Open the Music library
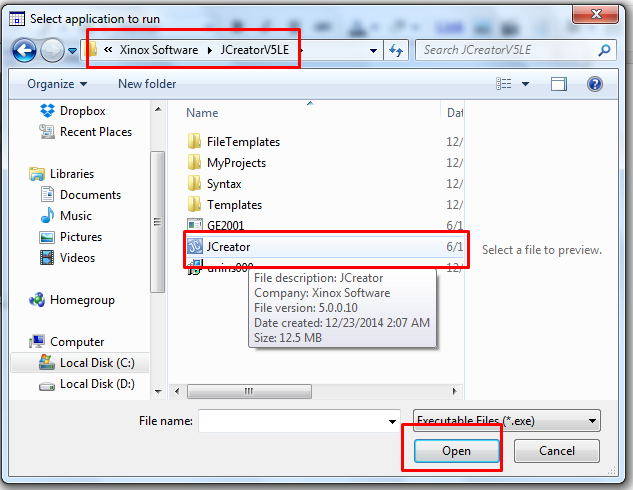 [75, 216]
